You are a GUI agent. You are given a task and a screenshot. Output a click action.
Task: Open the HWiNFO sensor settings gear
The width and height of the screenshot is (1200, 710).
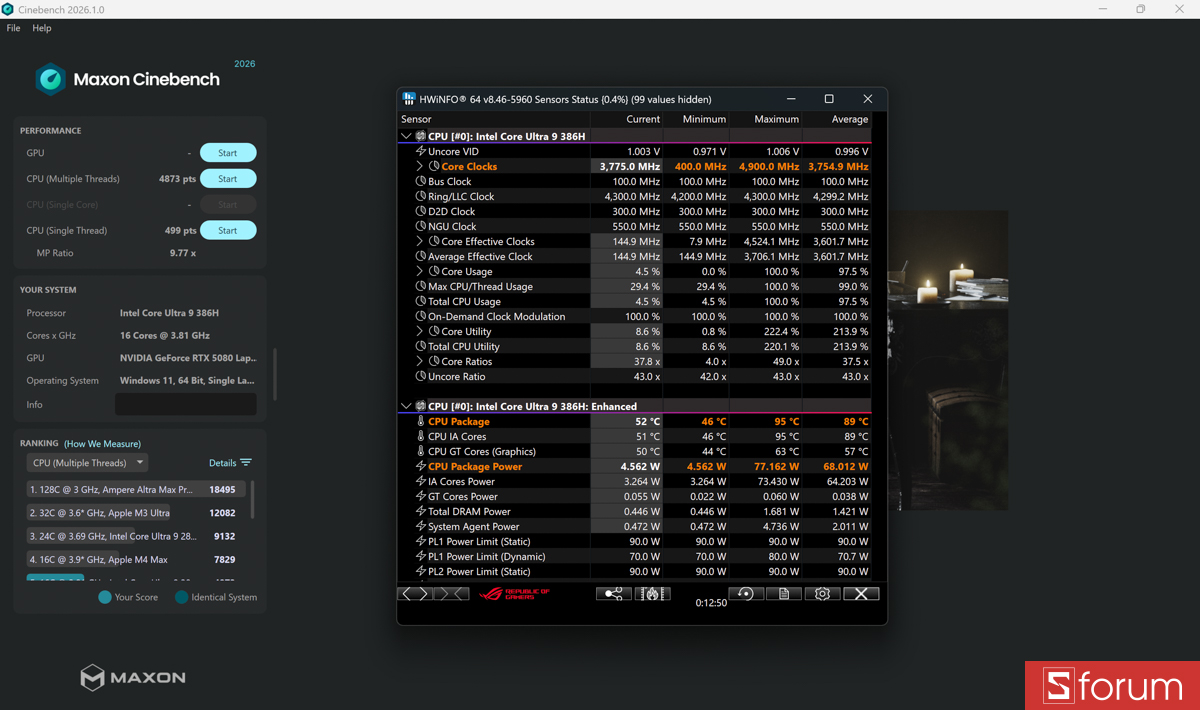coord(822,593)
